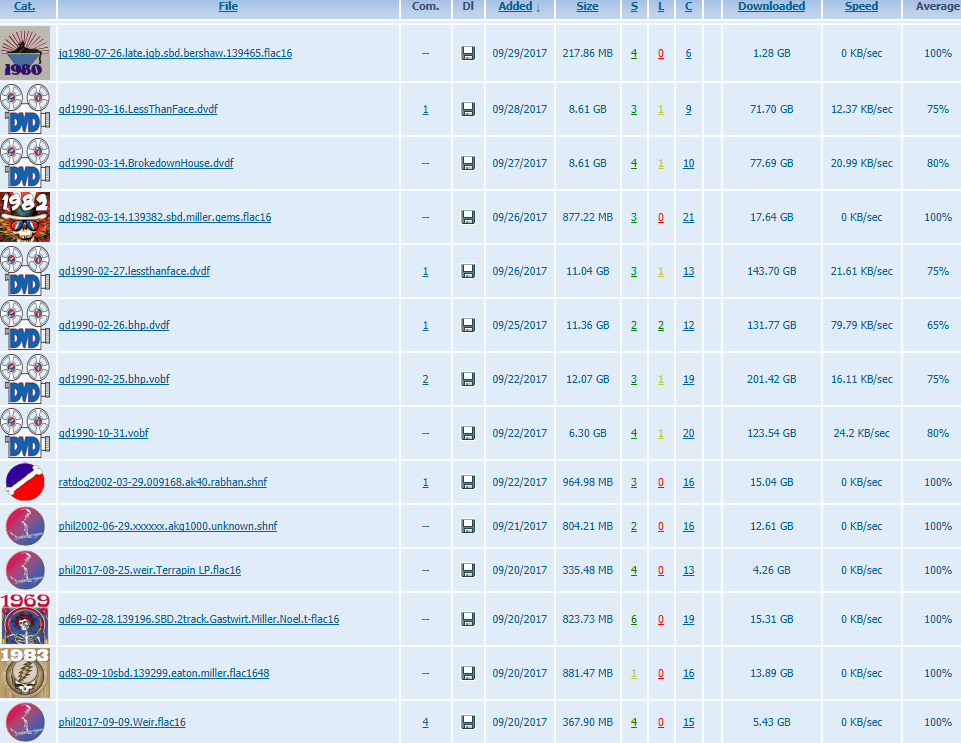View the comment on ratdog2002-03-29 row

(425, 482)
